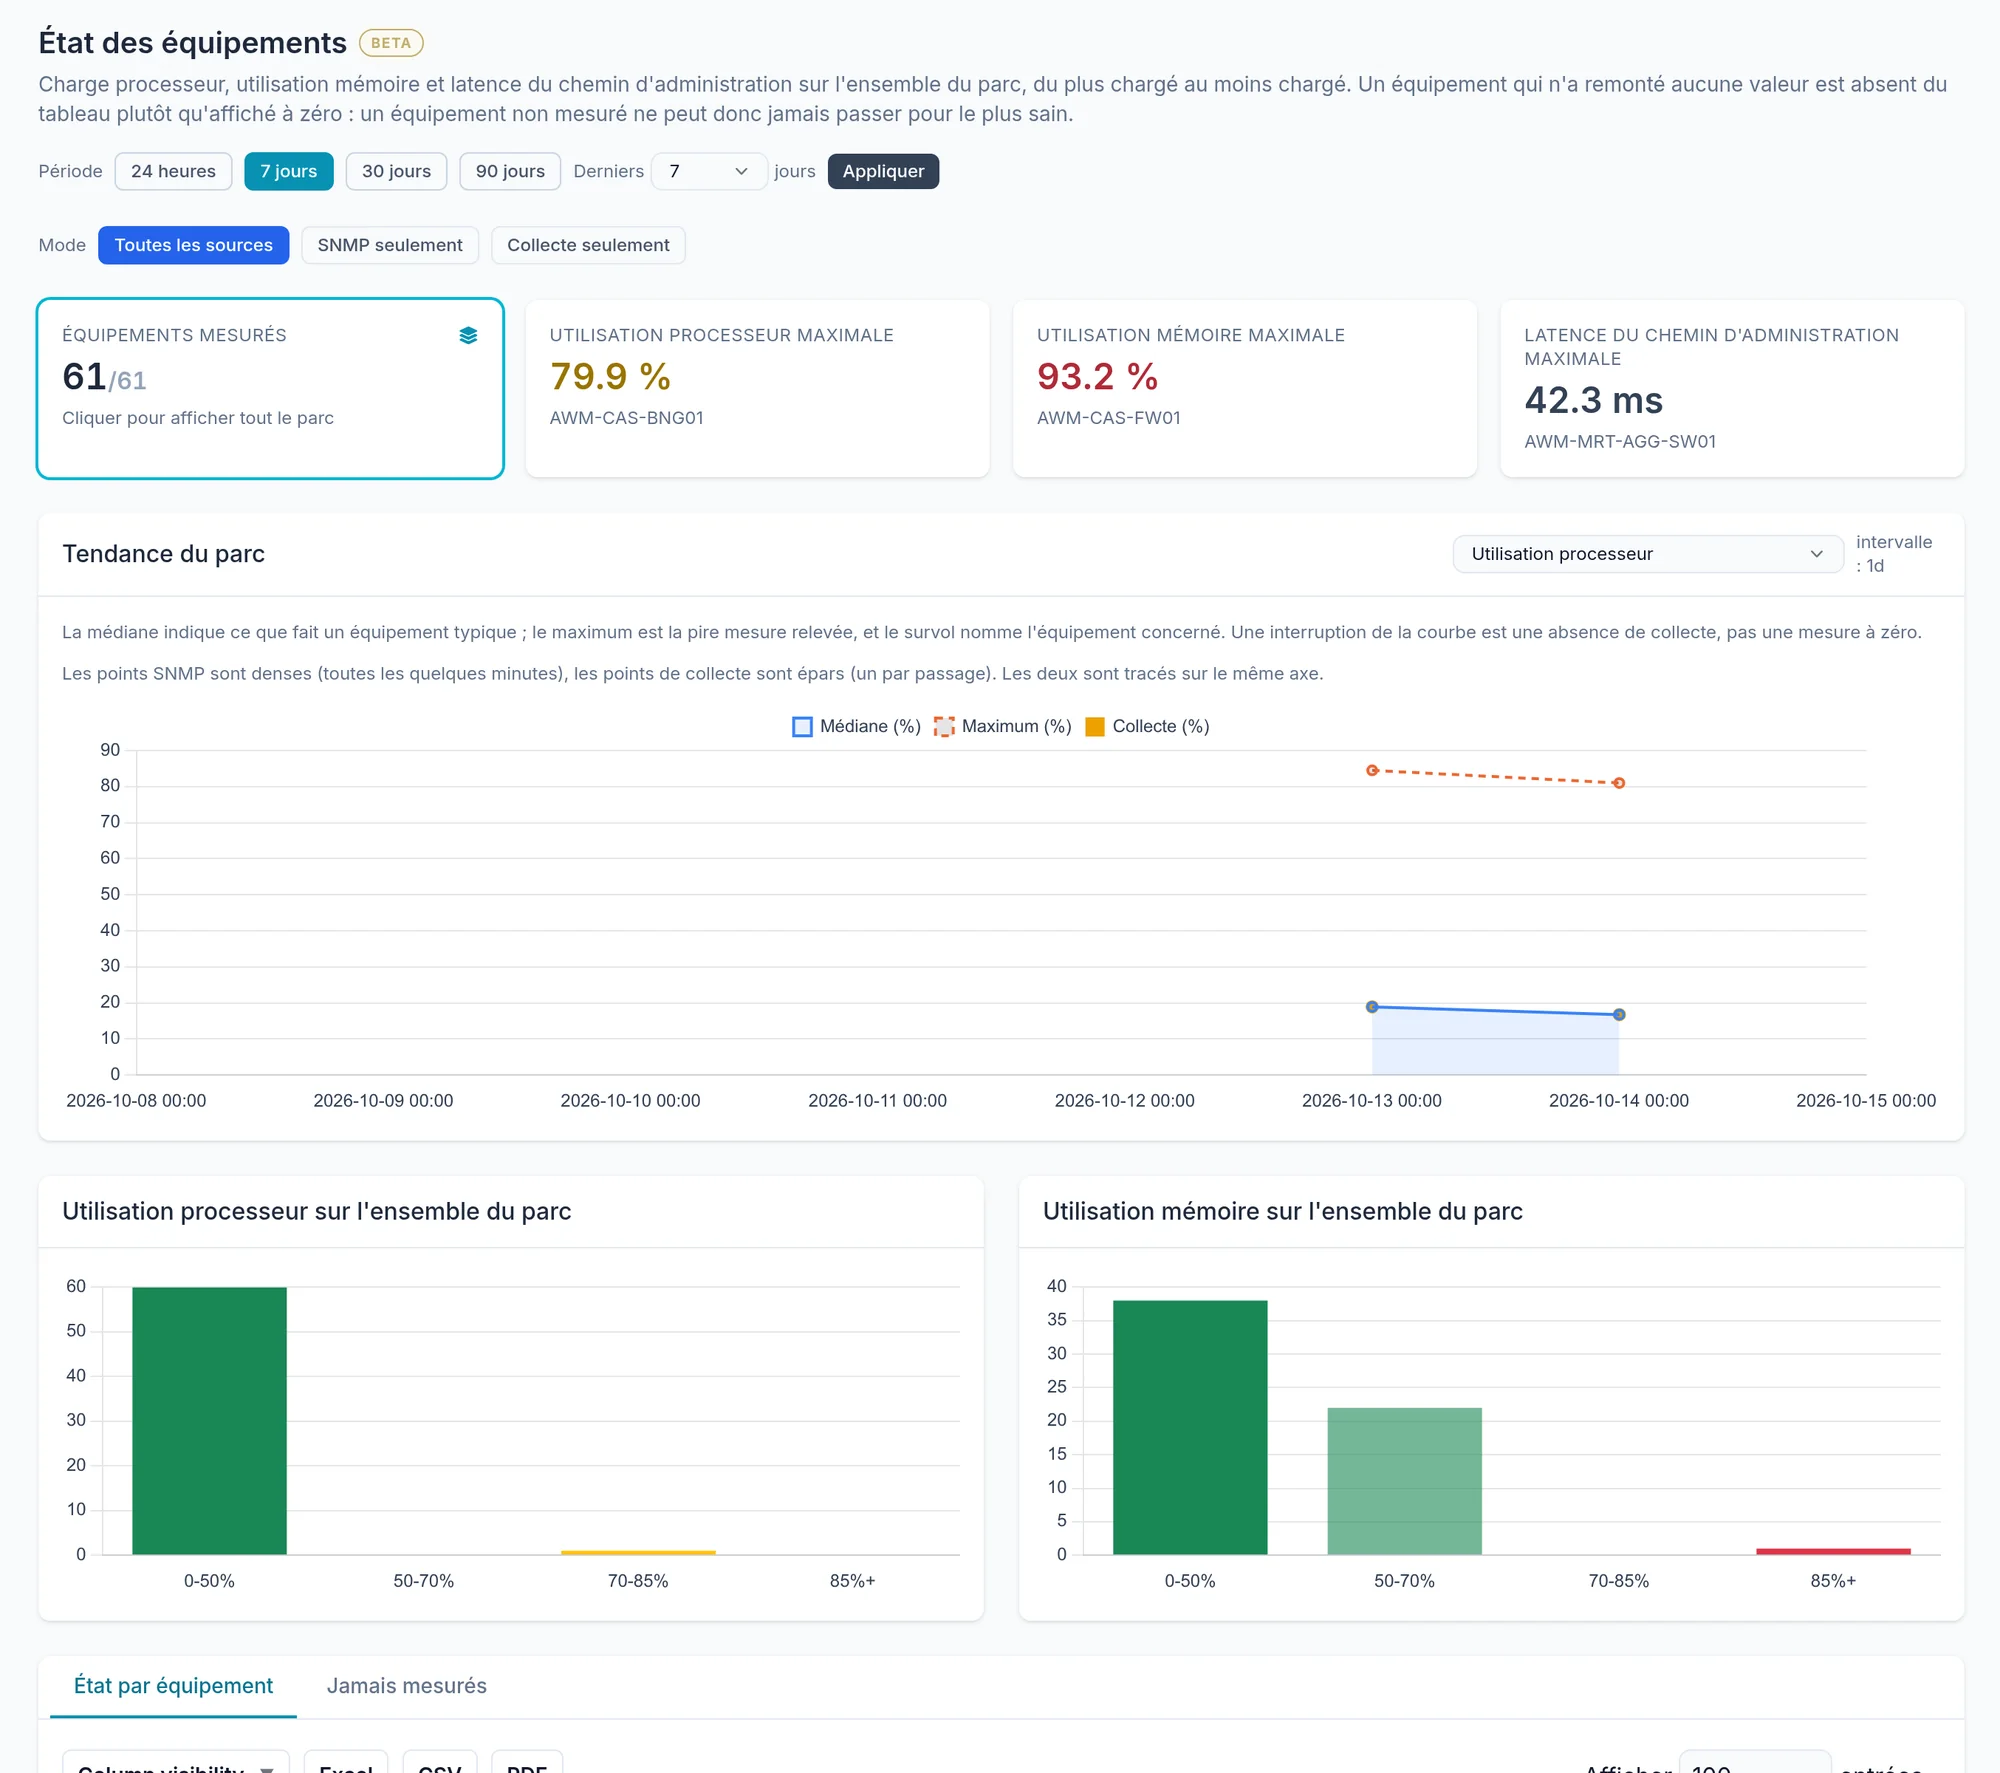Click the 2026-10-14 maximum data point
This screenshot has height=1773, width=2000.
click(x=1619, y=783)
